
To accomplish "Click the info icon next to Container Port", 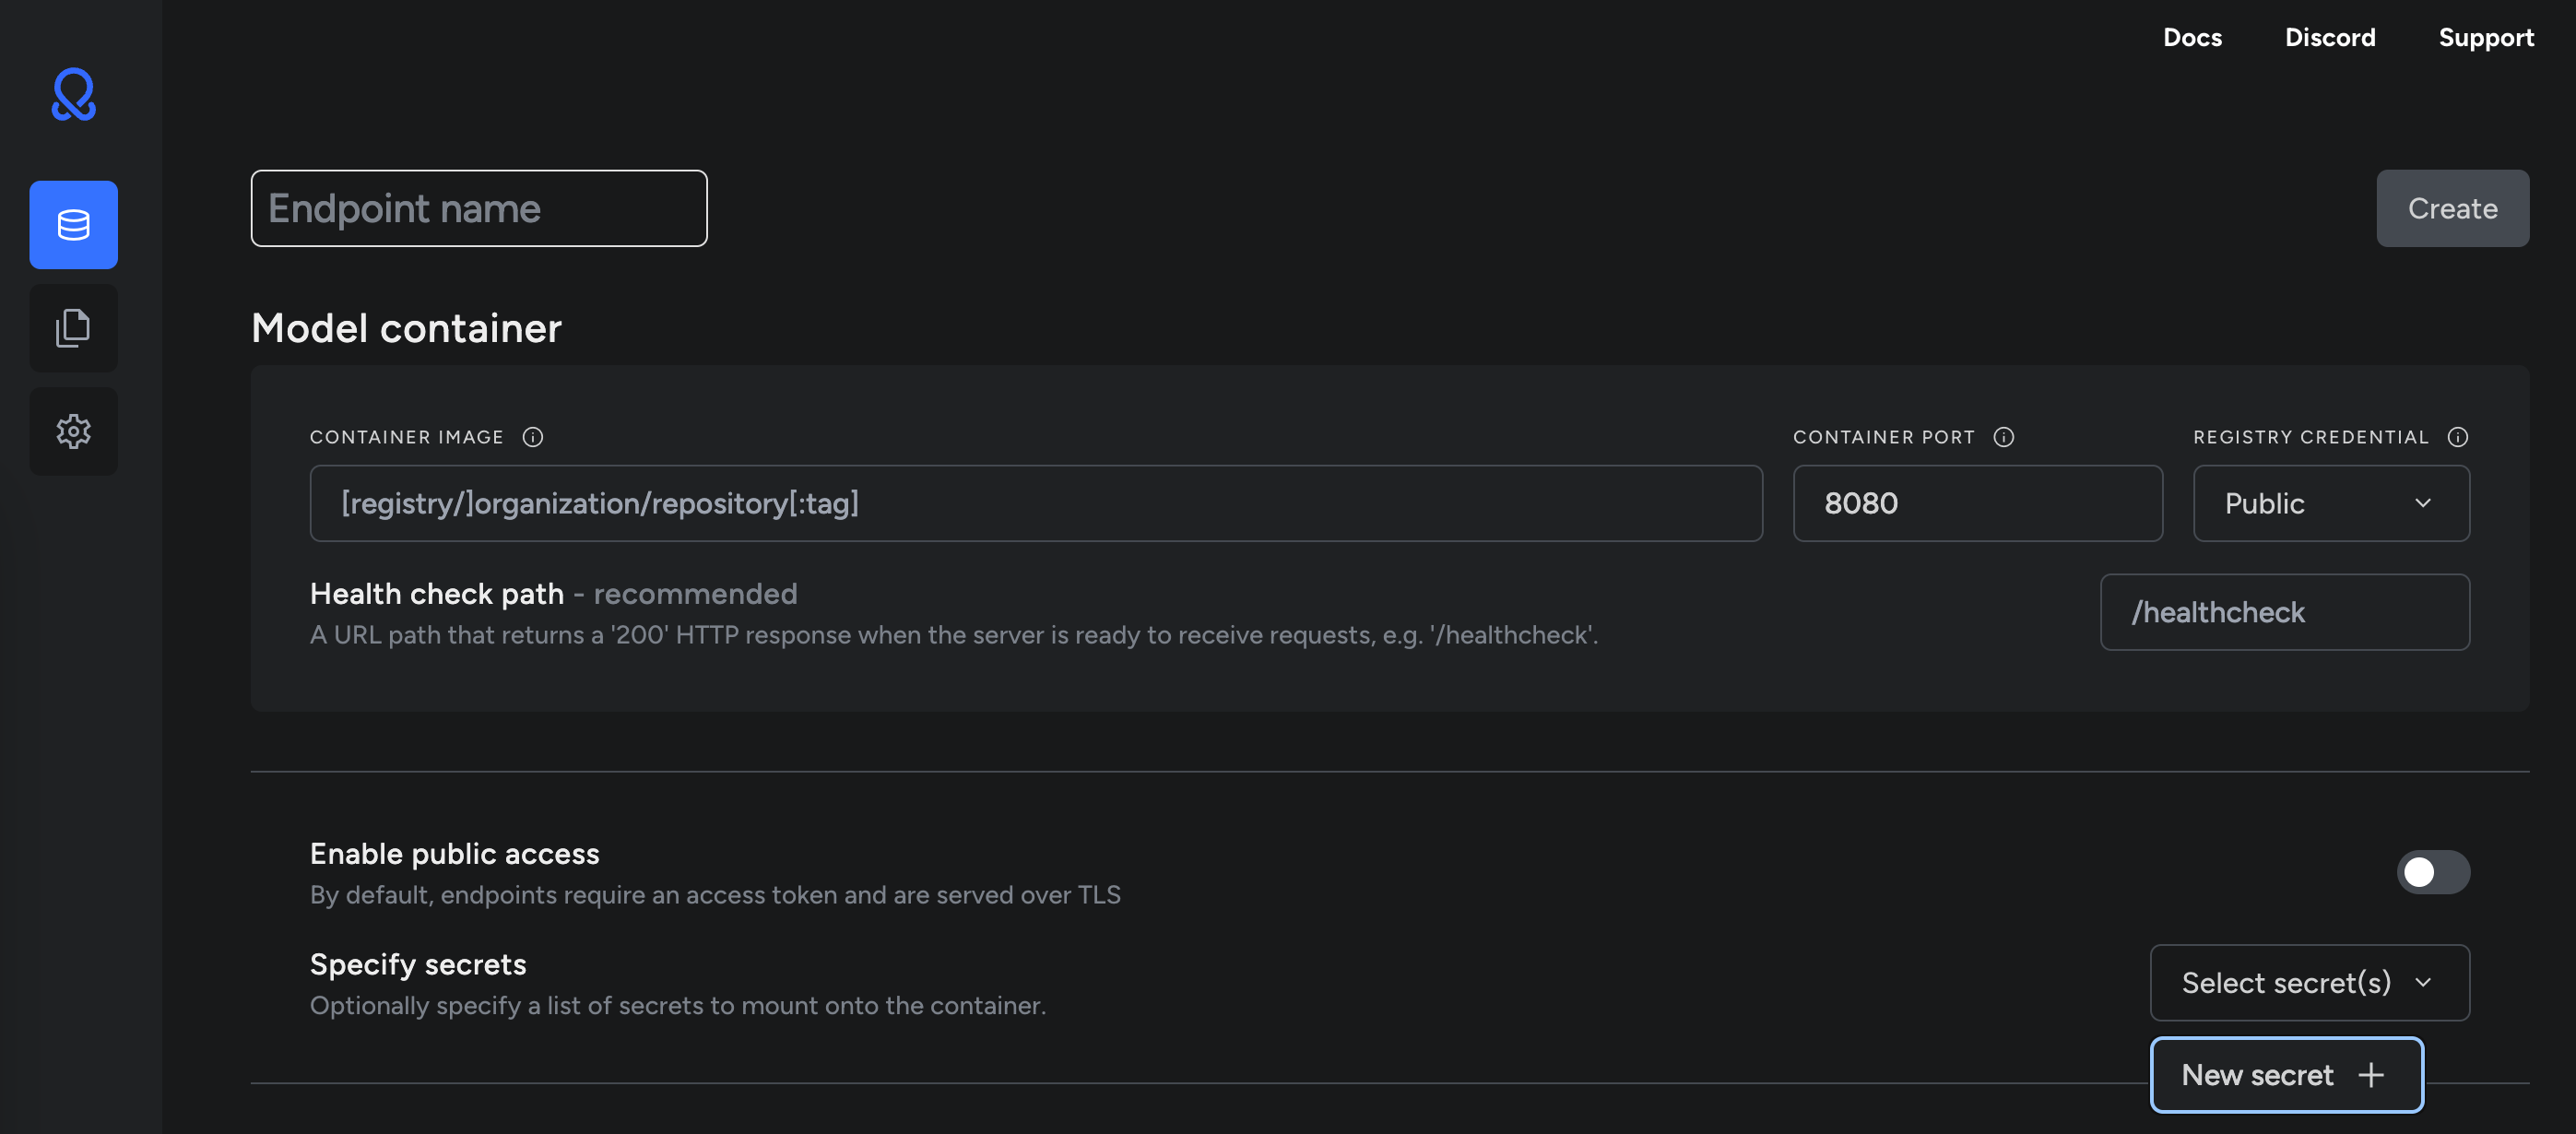I will pos(2003,437).
